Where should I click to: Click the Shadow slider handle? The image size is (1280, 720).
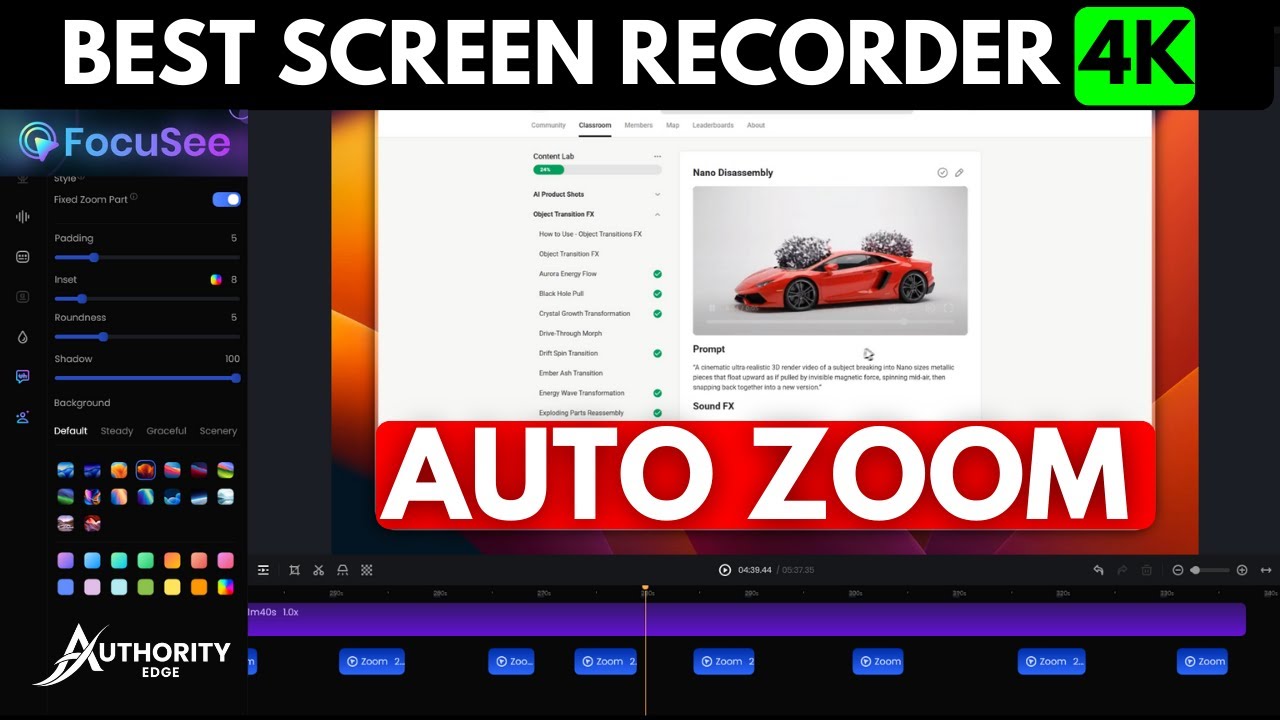pyautogui.click(x=236, y=378)
